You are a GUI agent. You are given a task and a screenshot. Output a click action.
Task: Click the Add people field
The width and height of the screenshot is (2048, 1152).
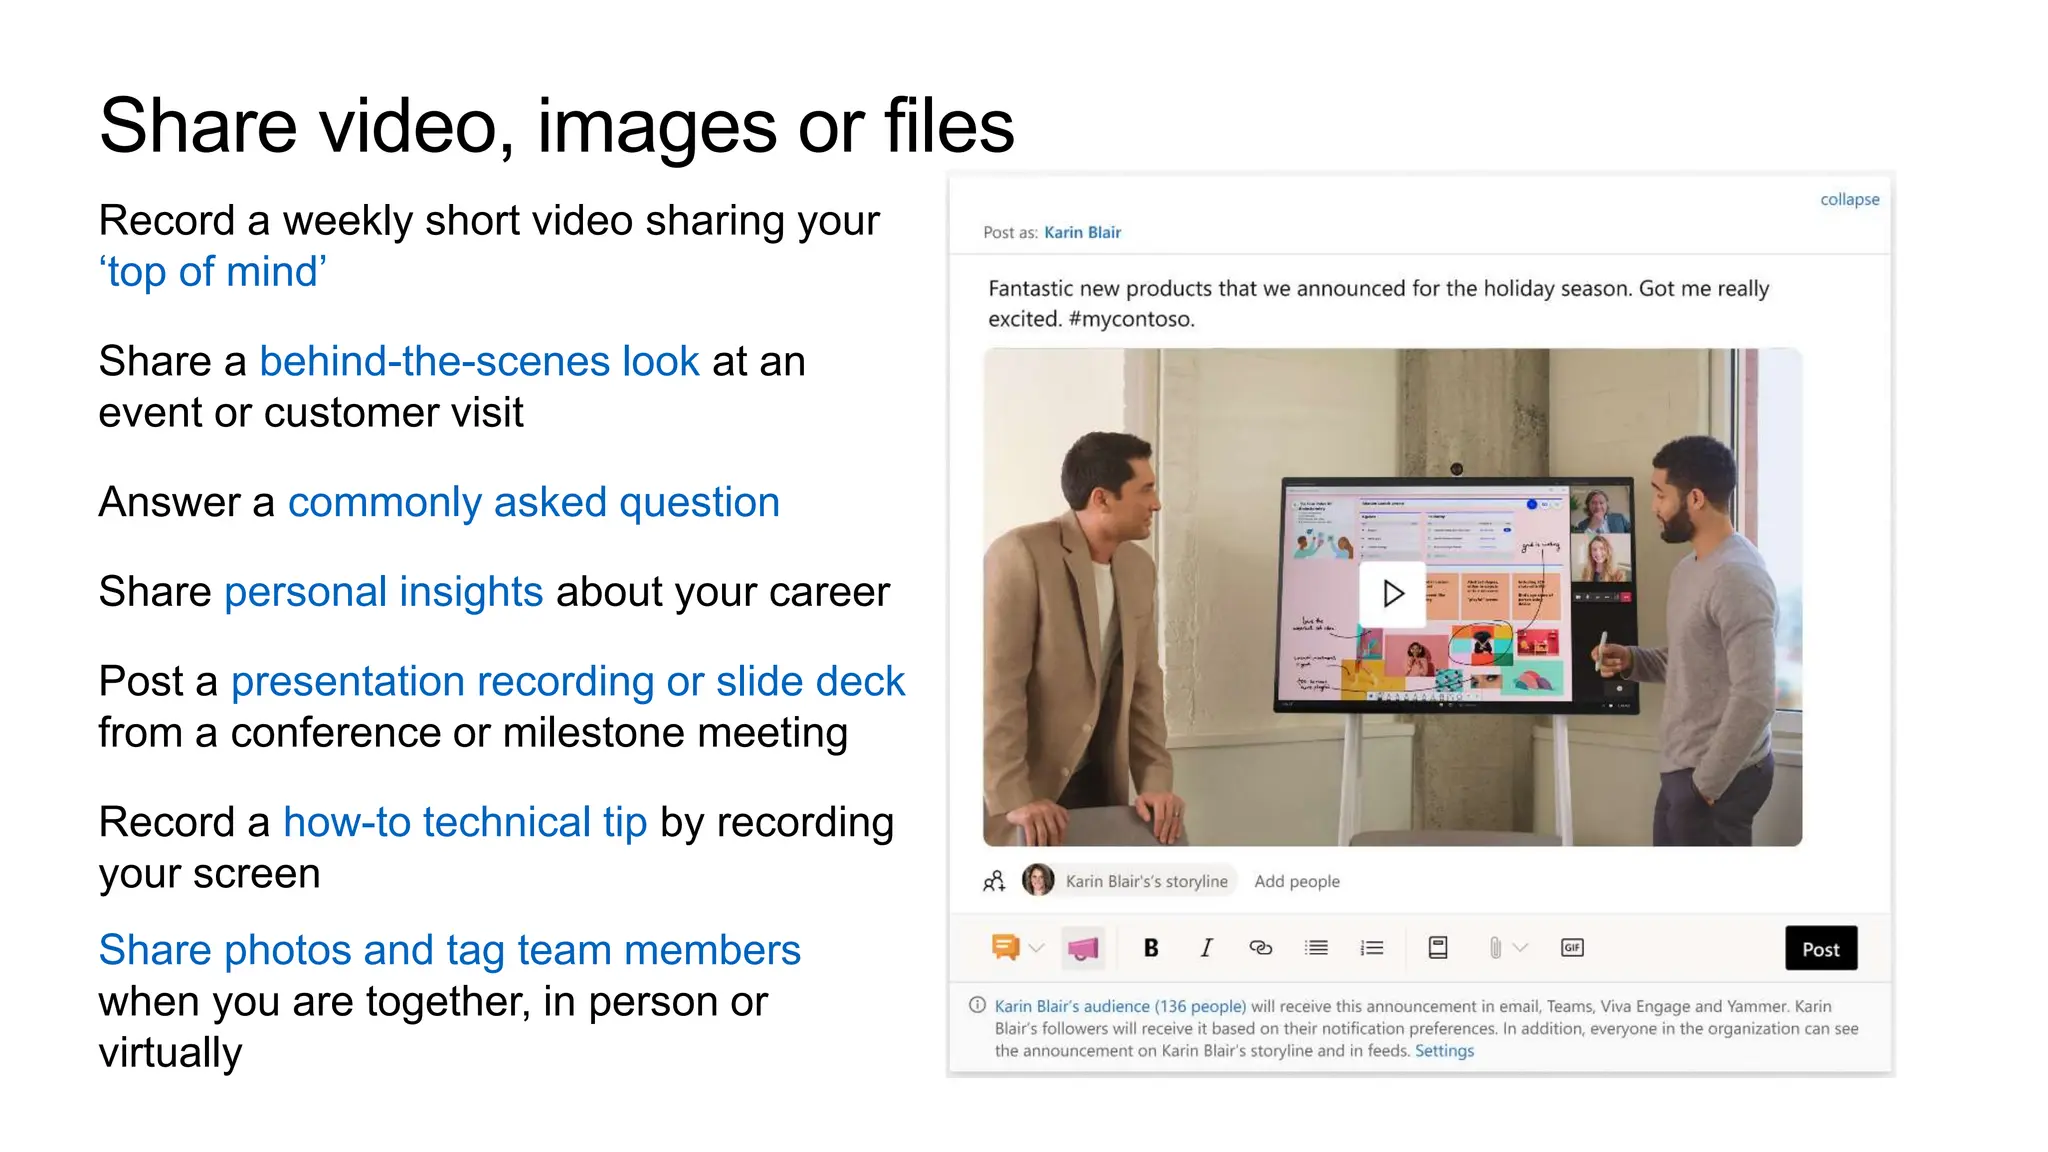[1297, 881]
